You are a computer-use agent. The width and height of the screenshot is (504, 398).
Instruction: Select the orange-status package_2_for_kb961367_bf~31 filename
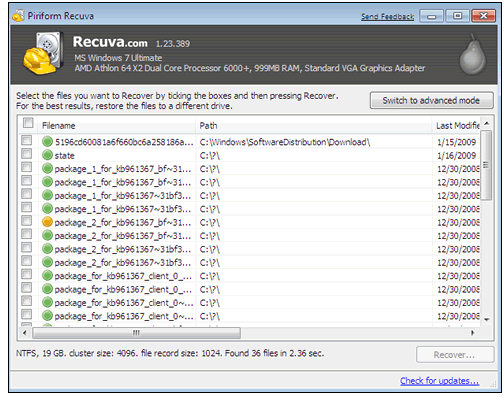click(x=123, y=222)
